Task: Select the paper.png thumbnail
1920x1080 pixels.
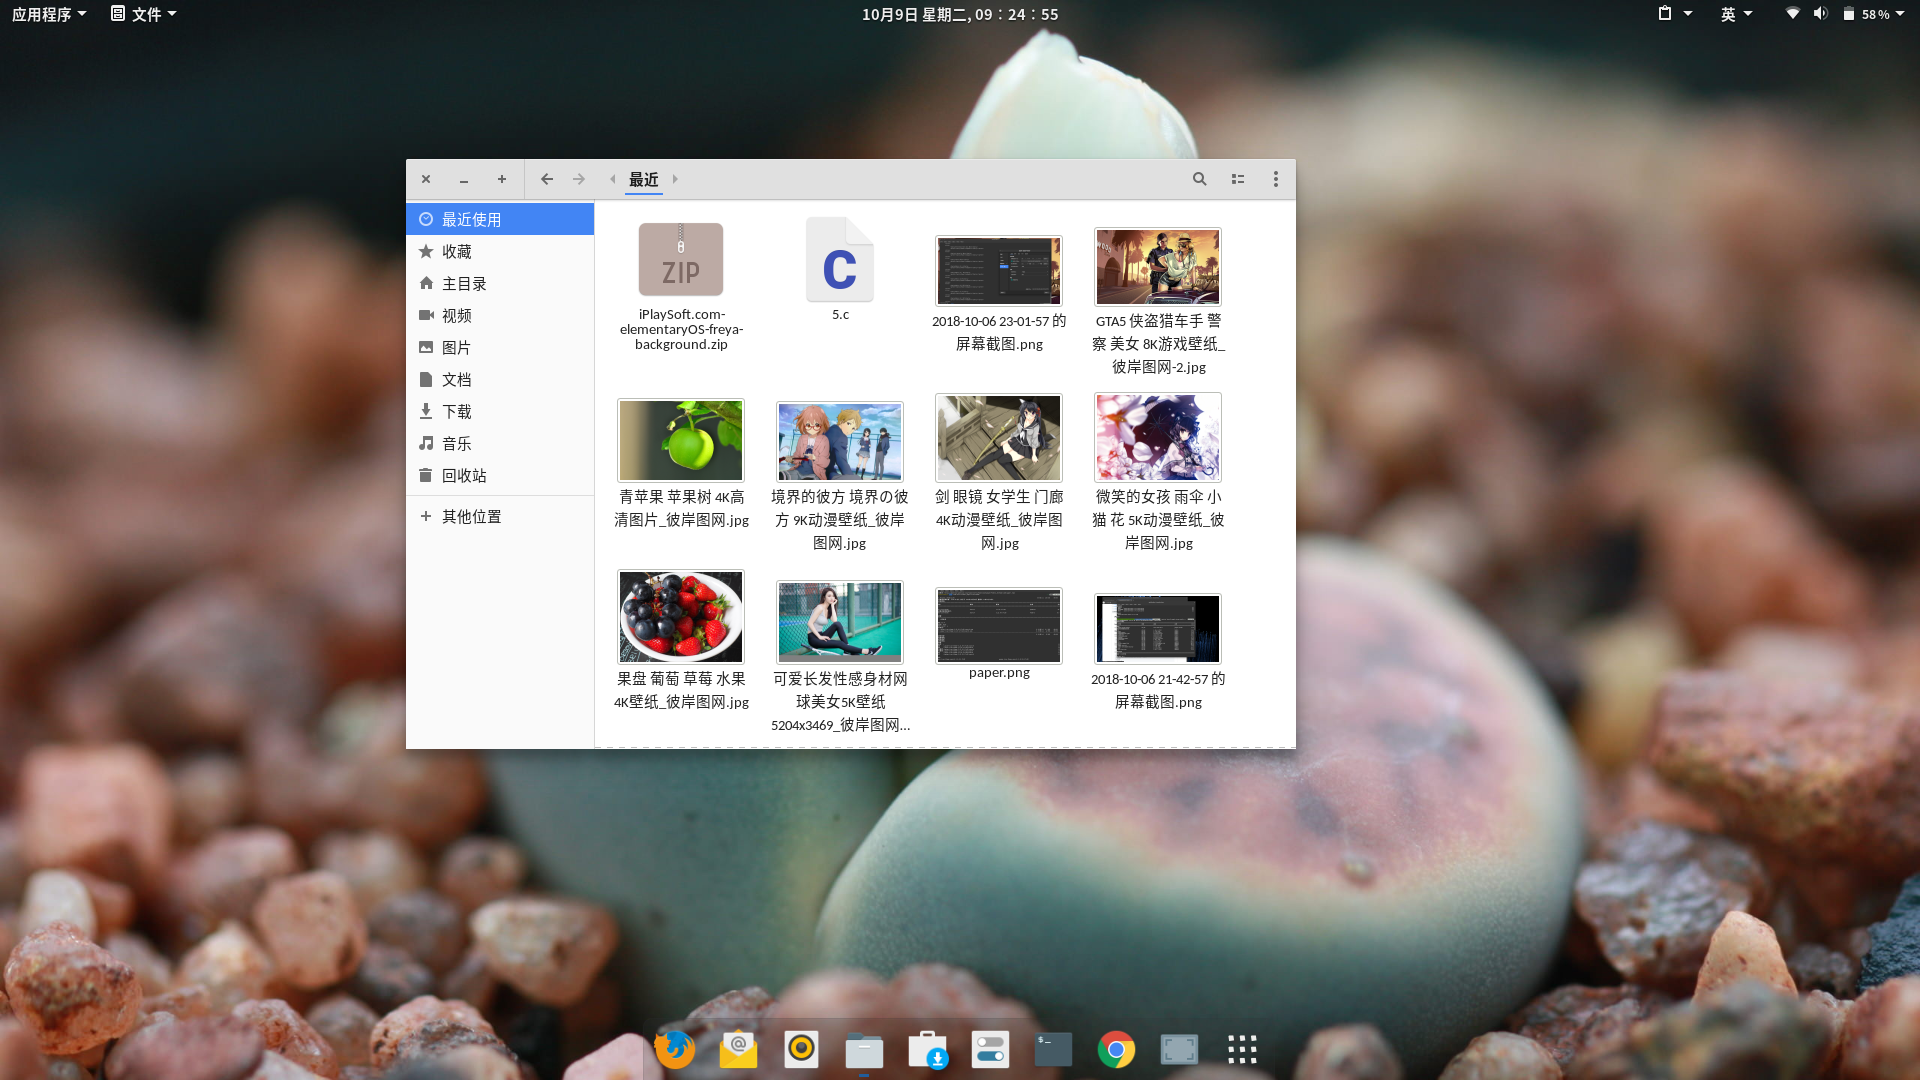Action: (998, 627)
